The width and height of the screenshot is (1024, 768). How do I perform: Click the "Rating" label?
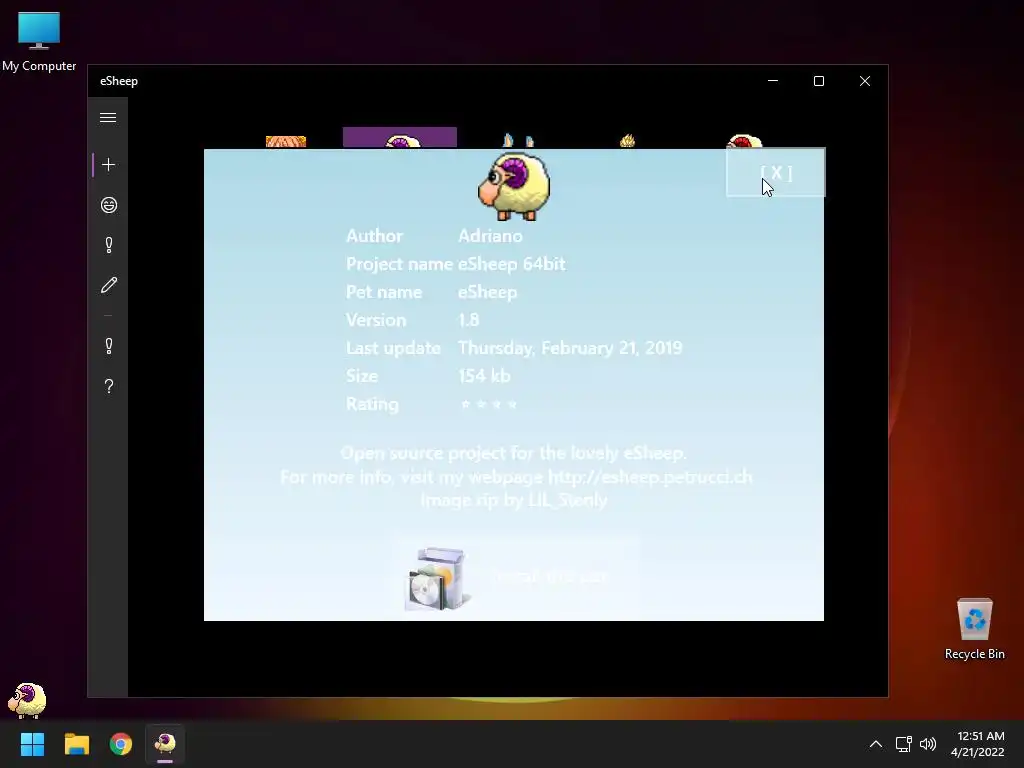(372, 404)
